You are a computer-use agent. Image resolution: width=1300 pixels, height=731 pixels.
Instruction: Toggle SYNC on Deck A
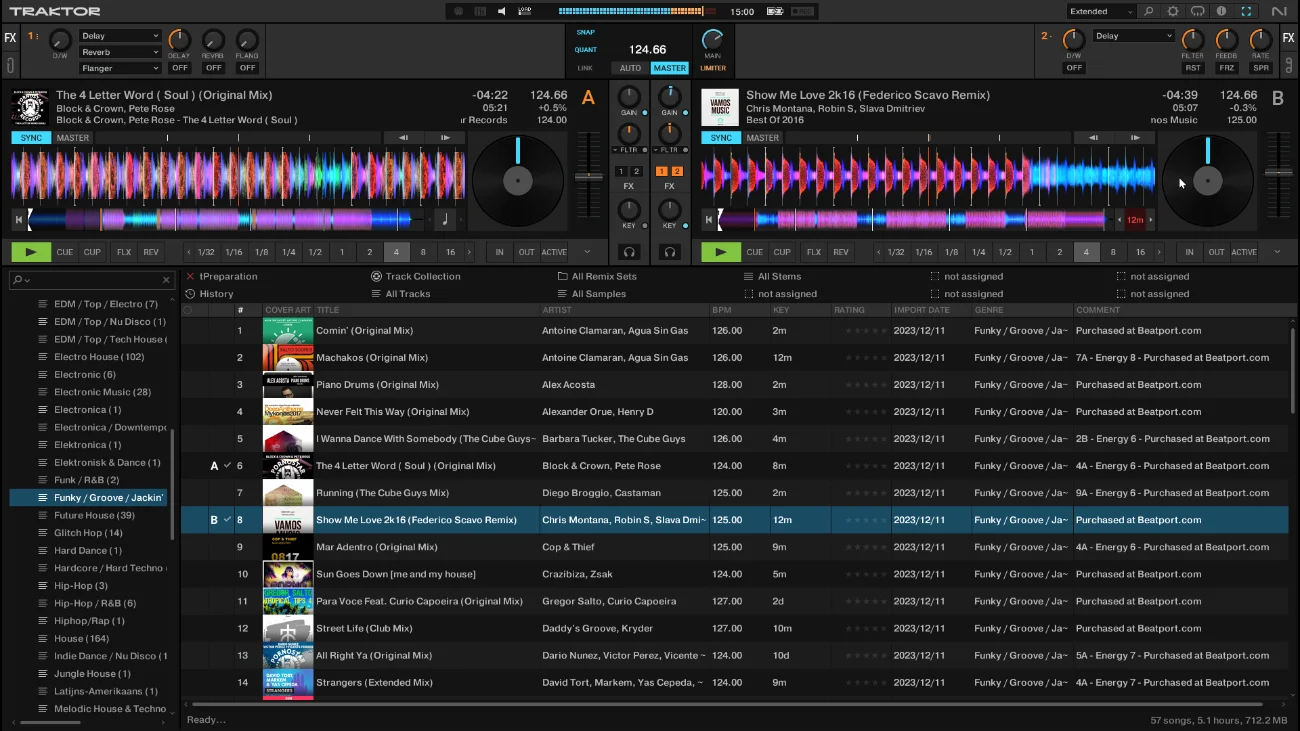[31, 138]
